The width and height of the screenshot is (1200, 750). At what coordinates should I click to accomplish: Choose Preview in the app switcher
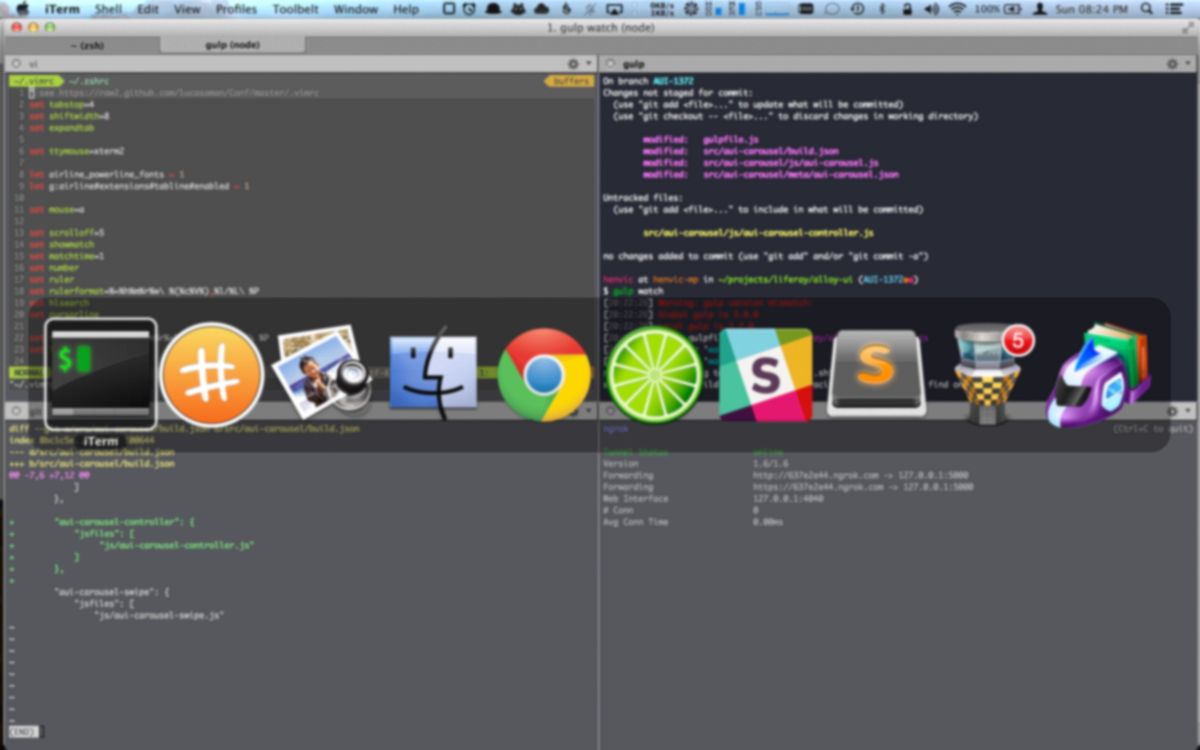click(x=321, y=372)
